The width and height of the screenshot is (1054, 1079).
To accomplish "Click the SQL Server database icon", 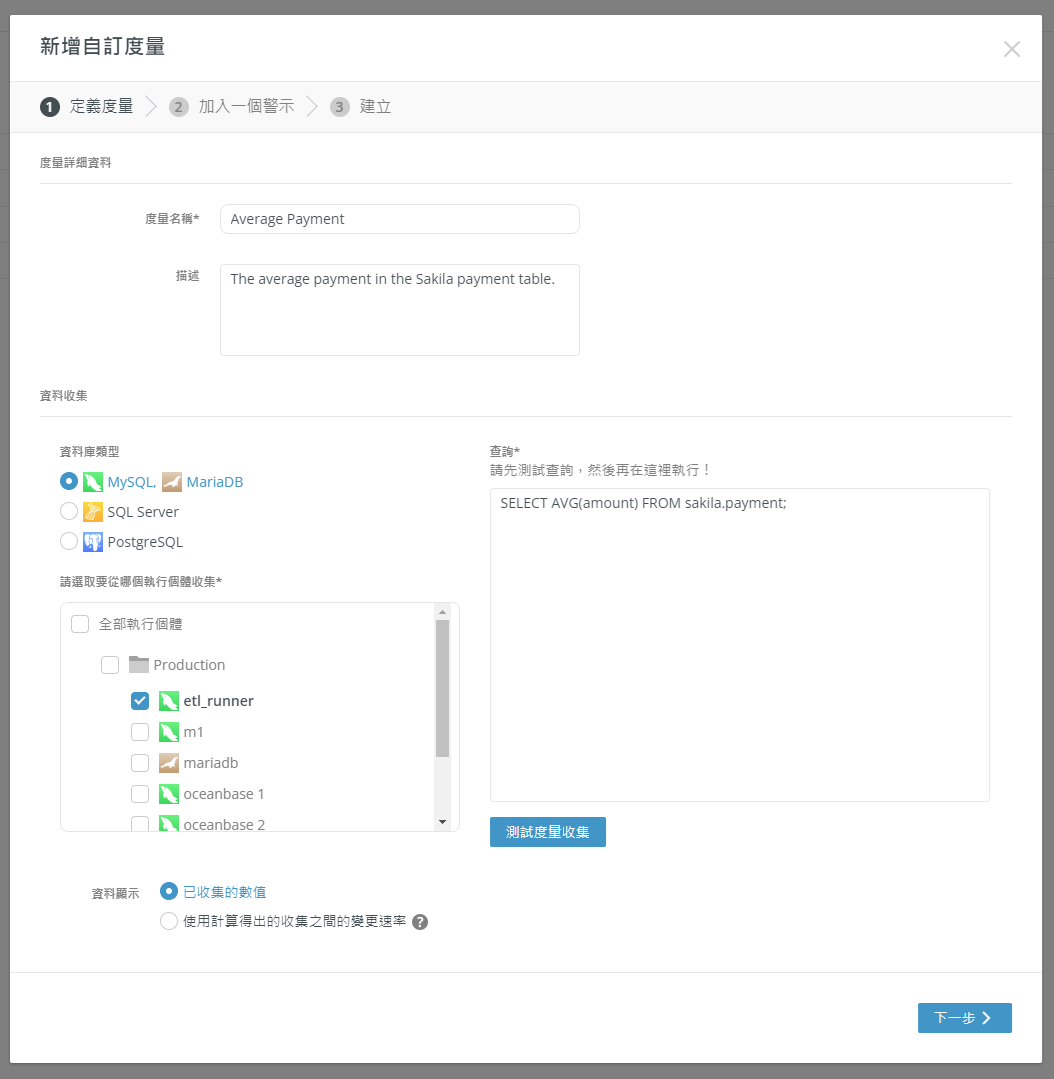I will click(x=93, y=512).
